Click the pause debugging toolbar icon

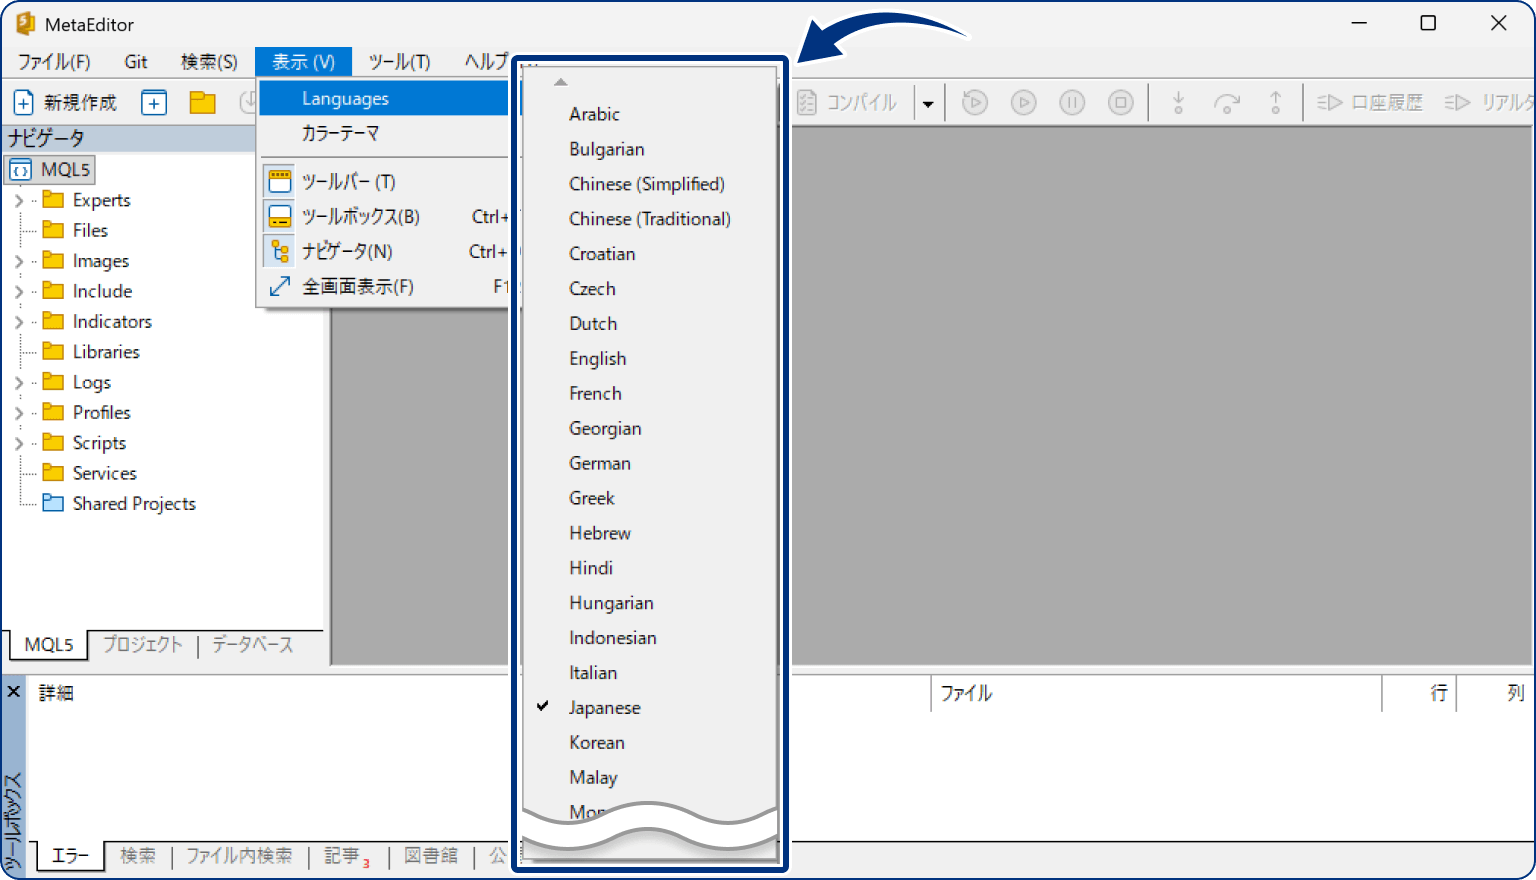(1072, 103)
